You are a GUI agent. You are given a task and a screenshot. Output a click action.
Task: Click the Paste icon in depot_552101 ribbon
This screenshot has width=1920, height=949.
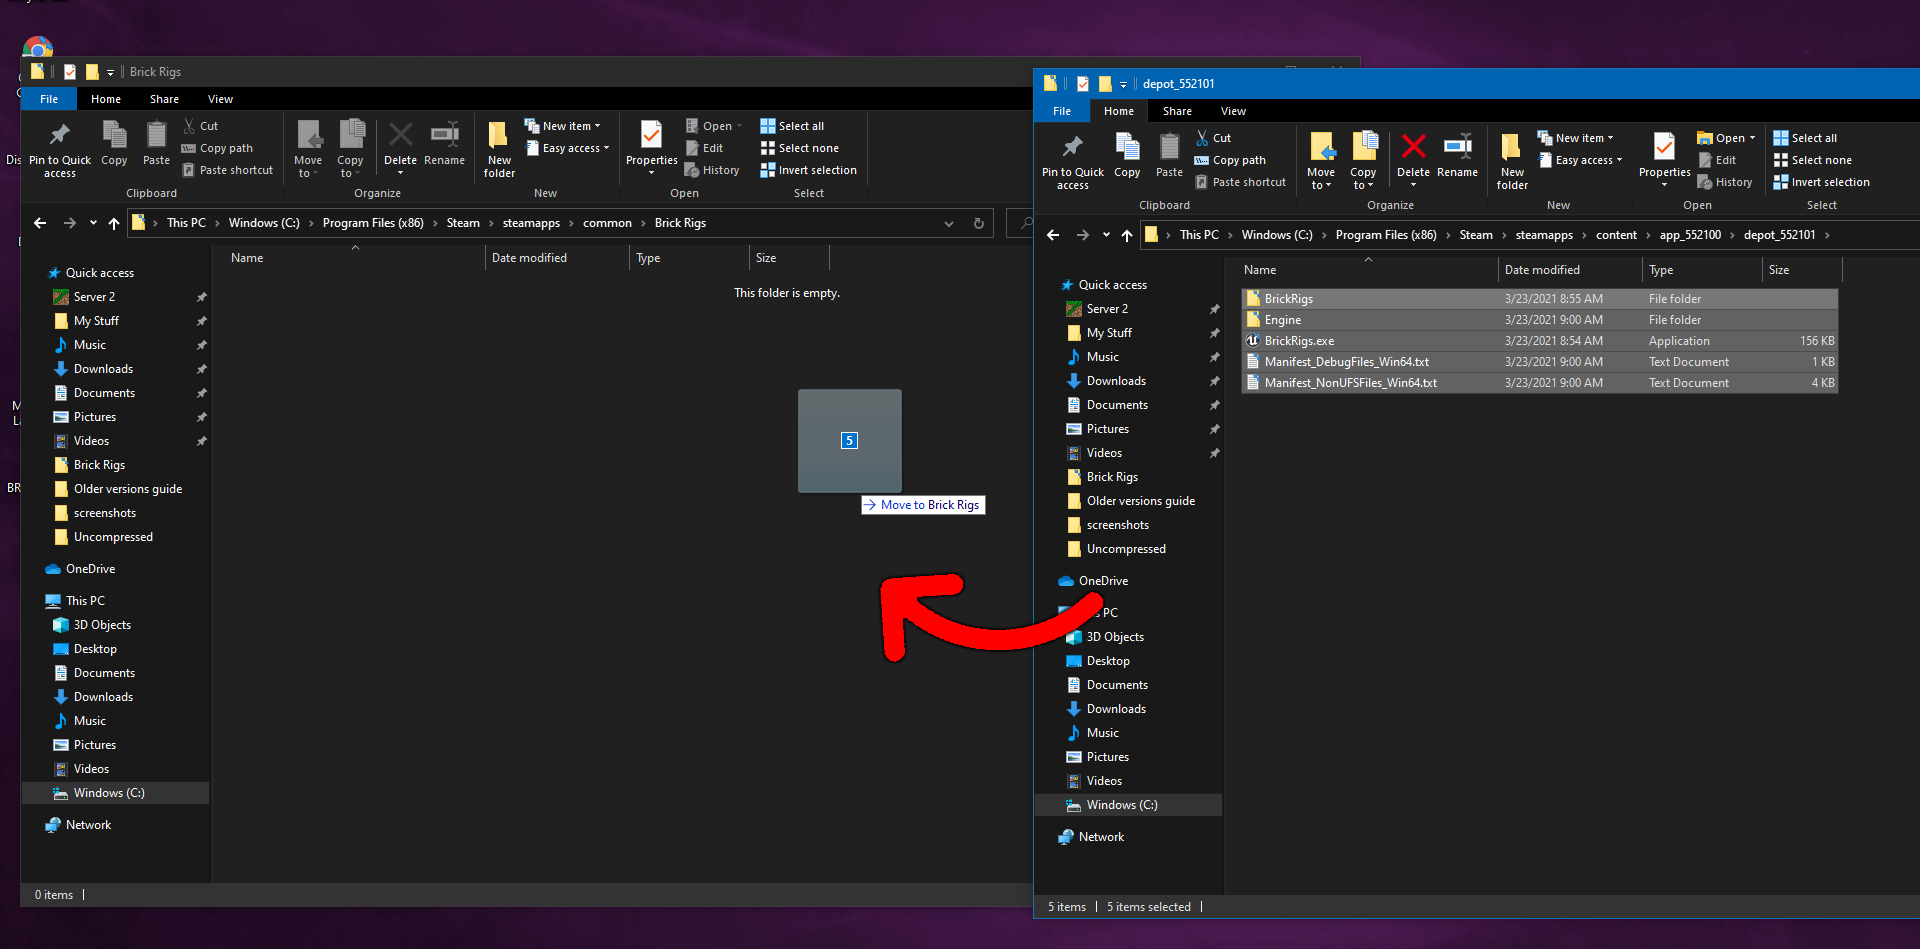[1169, 148]
